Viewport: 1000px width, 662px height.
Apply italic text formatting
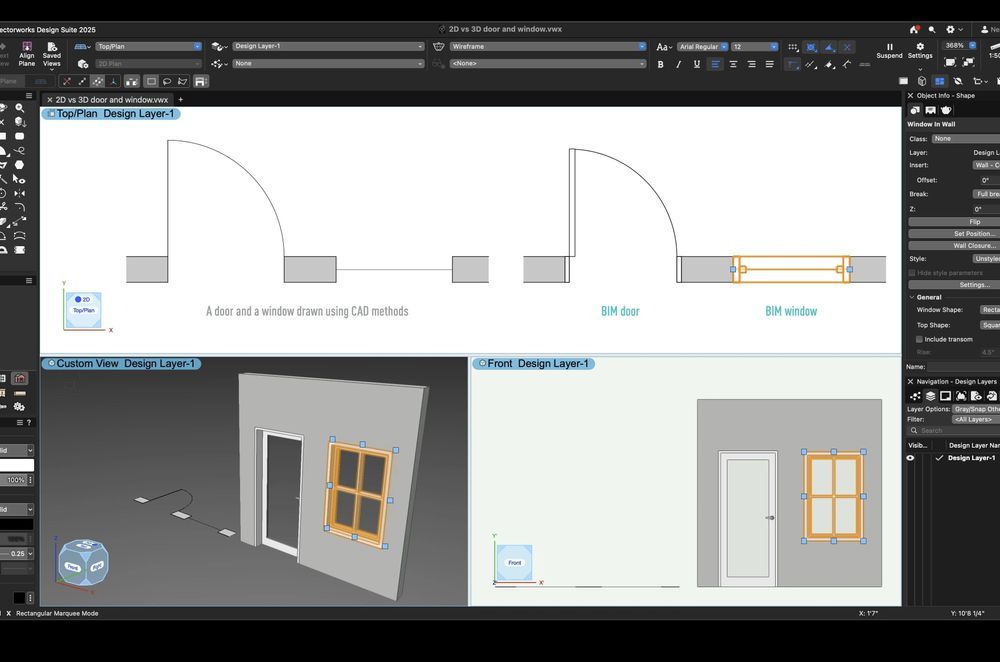pyautogui.click(x=678, y=64)
